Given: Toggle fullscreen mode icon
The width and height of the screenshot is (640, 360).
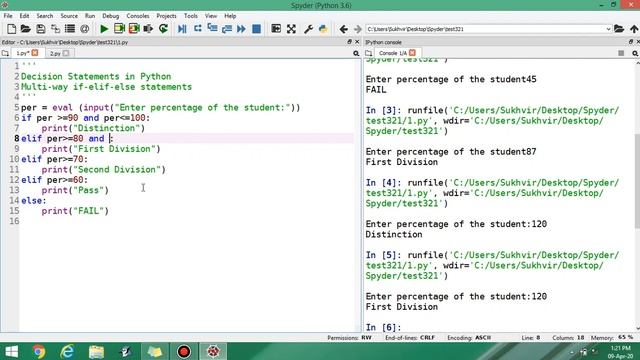Looking at the screenshot, I should [x=291, y=29].
